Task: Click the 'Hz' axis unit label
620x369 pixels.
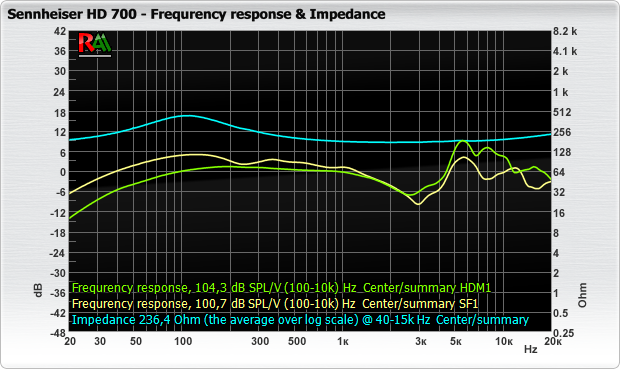Action: 531,350
